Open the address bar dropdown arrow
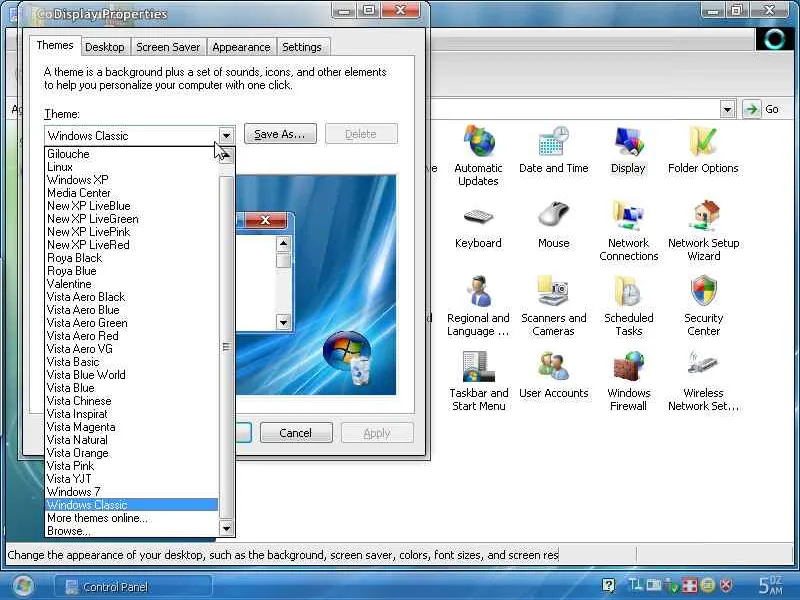 (x=728, y=109)
